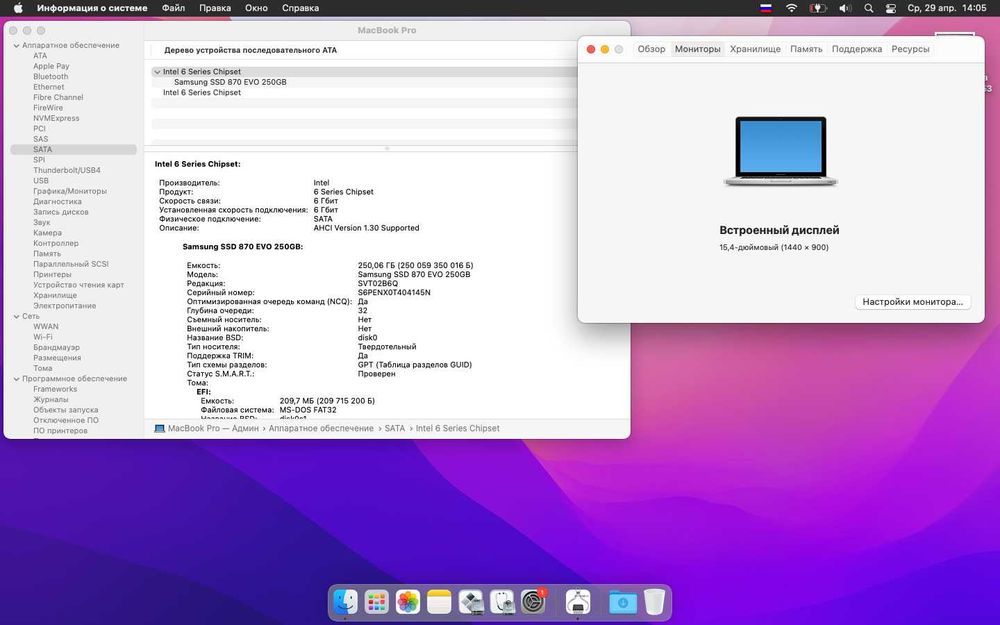
Task: Click the serial number S6PENX0T404145N
Action: coord(393,293)
